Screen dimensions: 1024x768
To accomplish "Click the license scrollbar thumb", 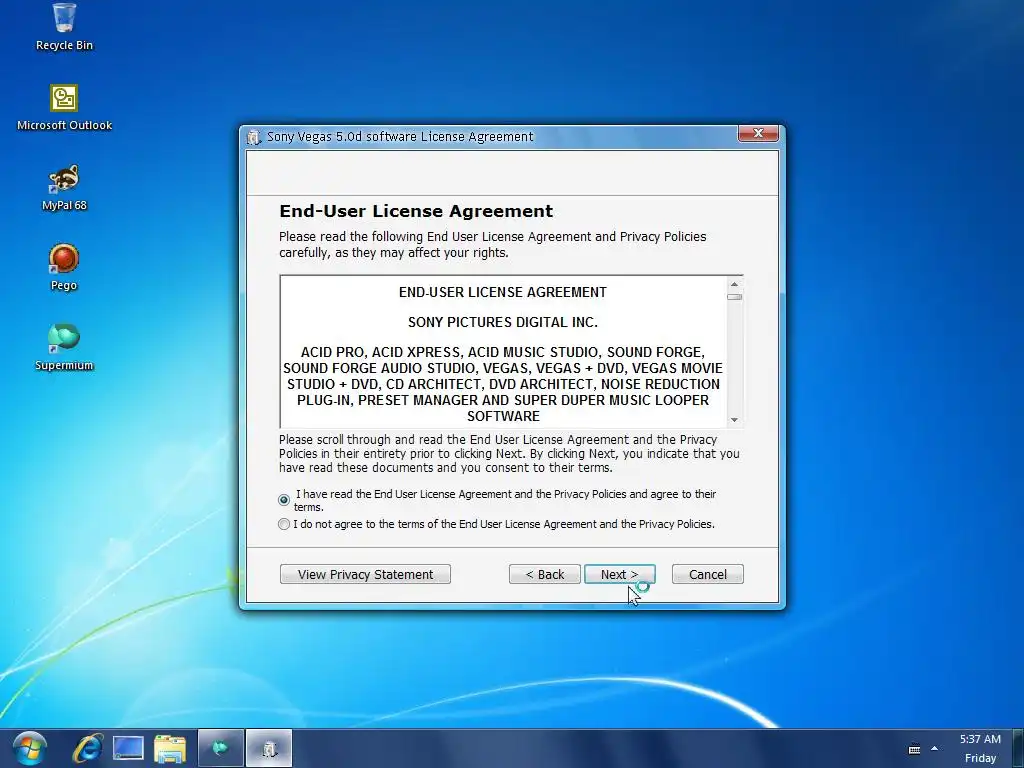I will coord(734,297).
